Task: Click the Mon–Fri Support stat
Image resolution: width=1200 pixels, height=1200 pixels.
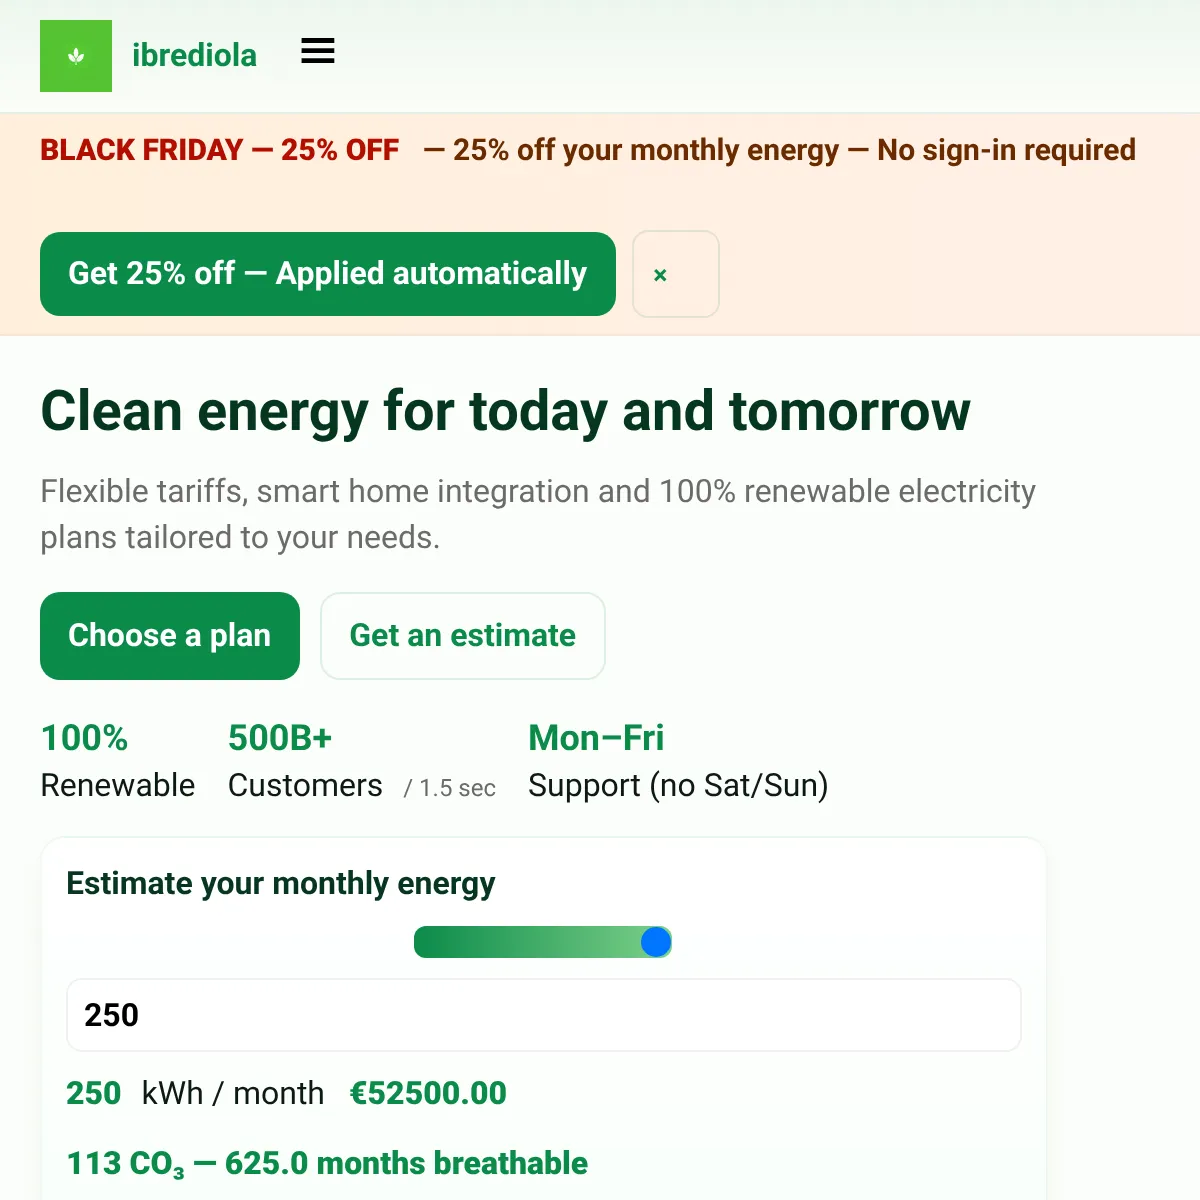Action: click(678, 761)
